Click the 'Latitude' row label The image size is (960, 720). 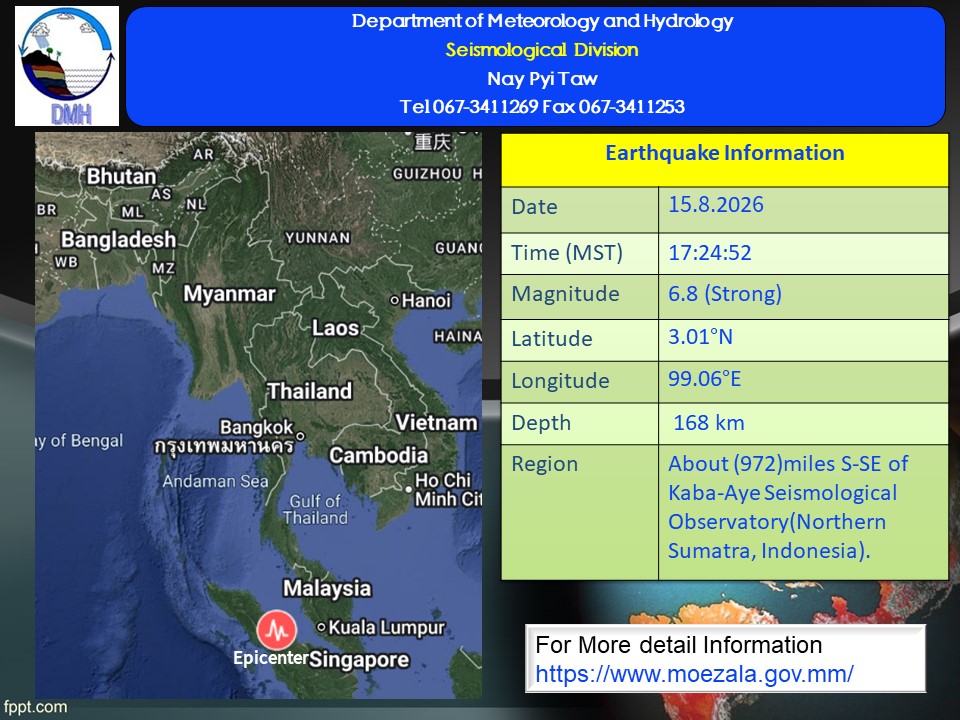552,339
